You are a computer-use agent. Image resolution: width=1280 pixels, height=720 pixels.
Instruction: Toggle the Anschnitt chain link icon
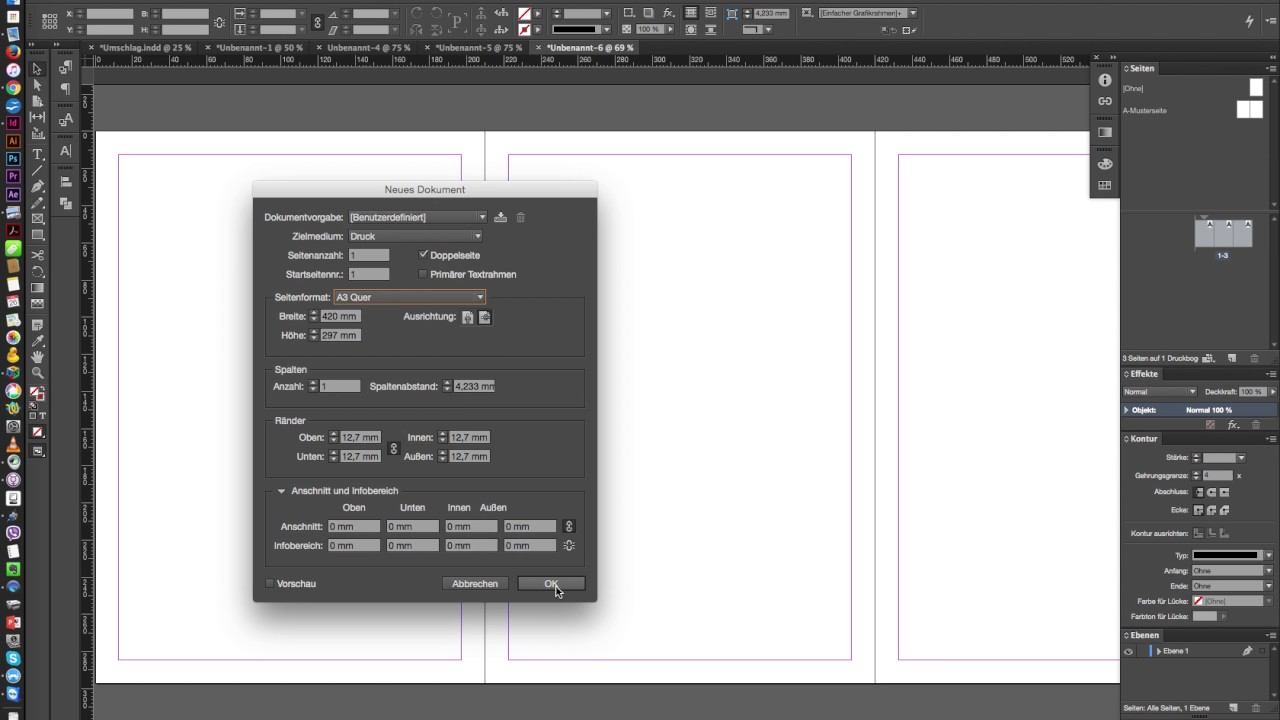click(x=569, y=526)
